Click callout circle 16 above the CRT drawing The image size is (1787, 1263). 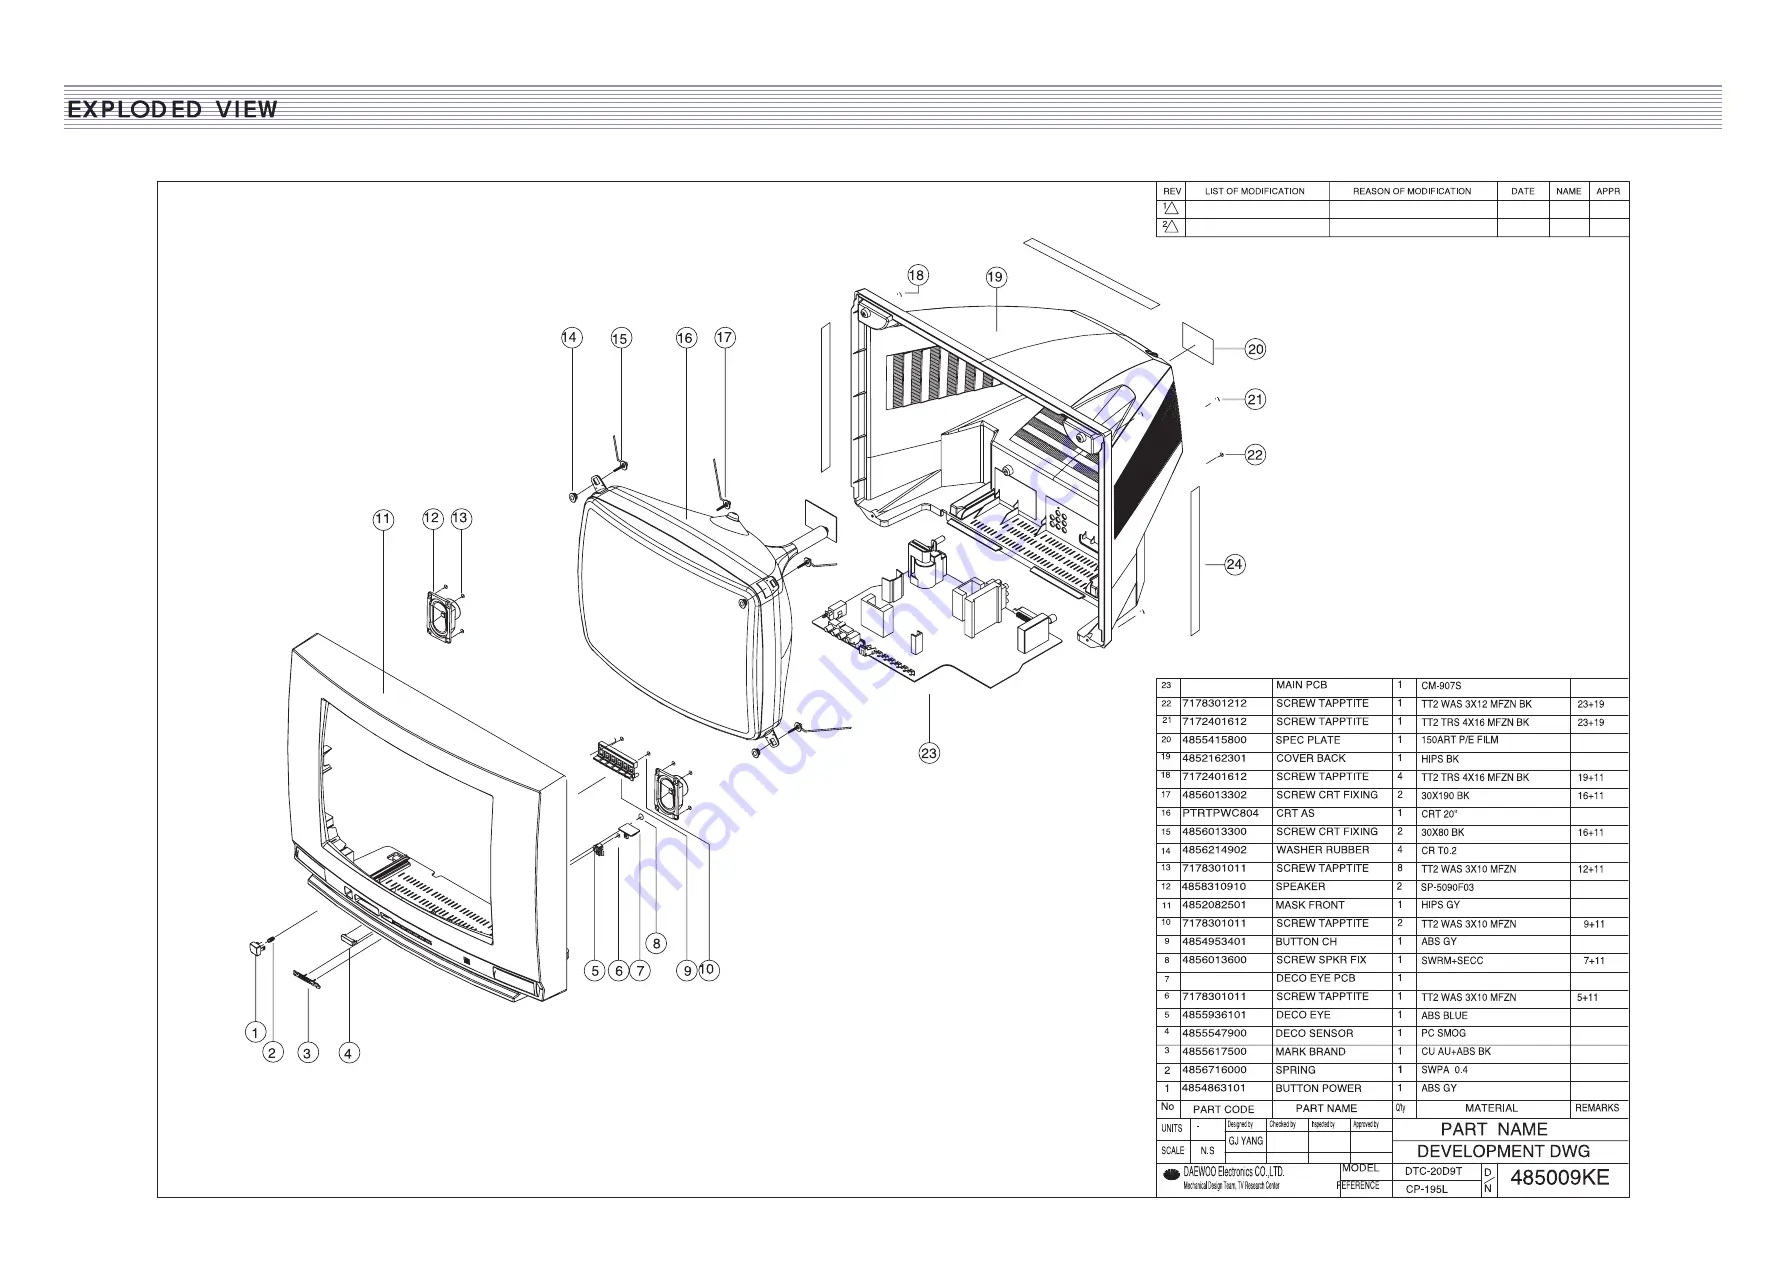pyautogui.click(x=685, y=338)
